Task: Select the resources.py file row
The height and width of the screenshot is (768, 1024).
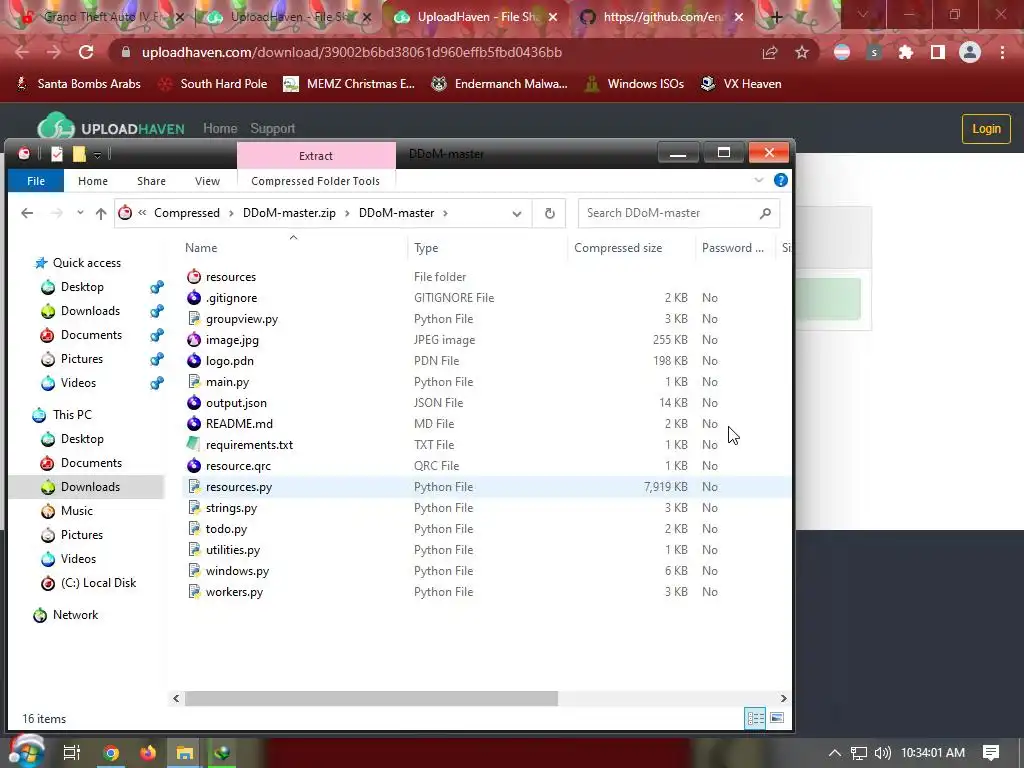Action: coord(486,487)
